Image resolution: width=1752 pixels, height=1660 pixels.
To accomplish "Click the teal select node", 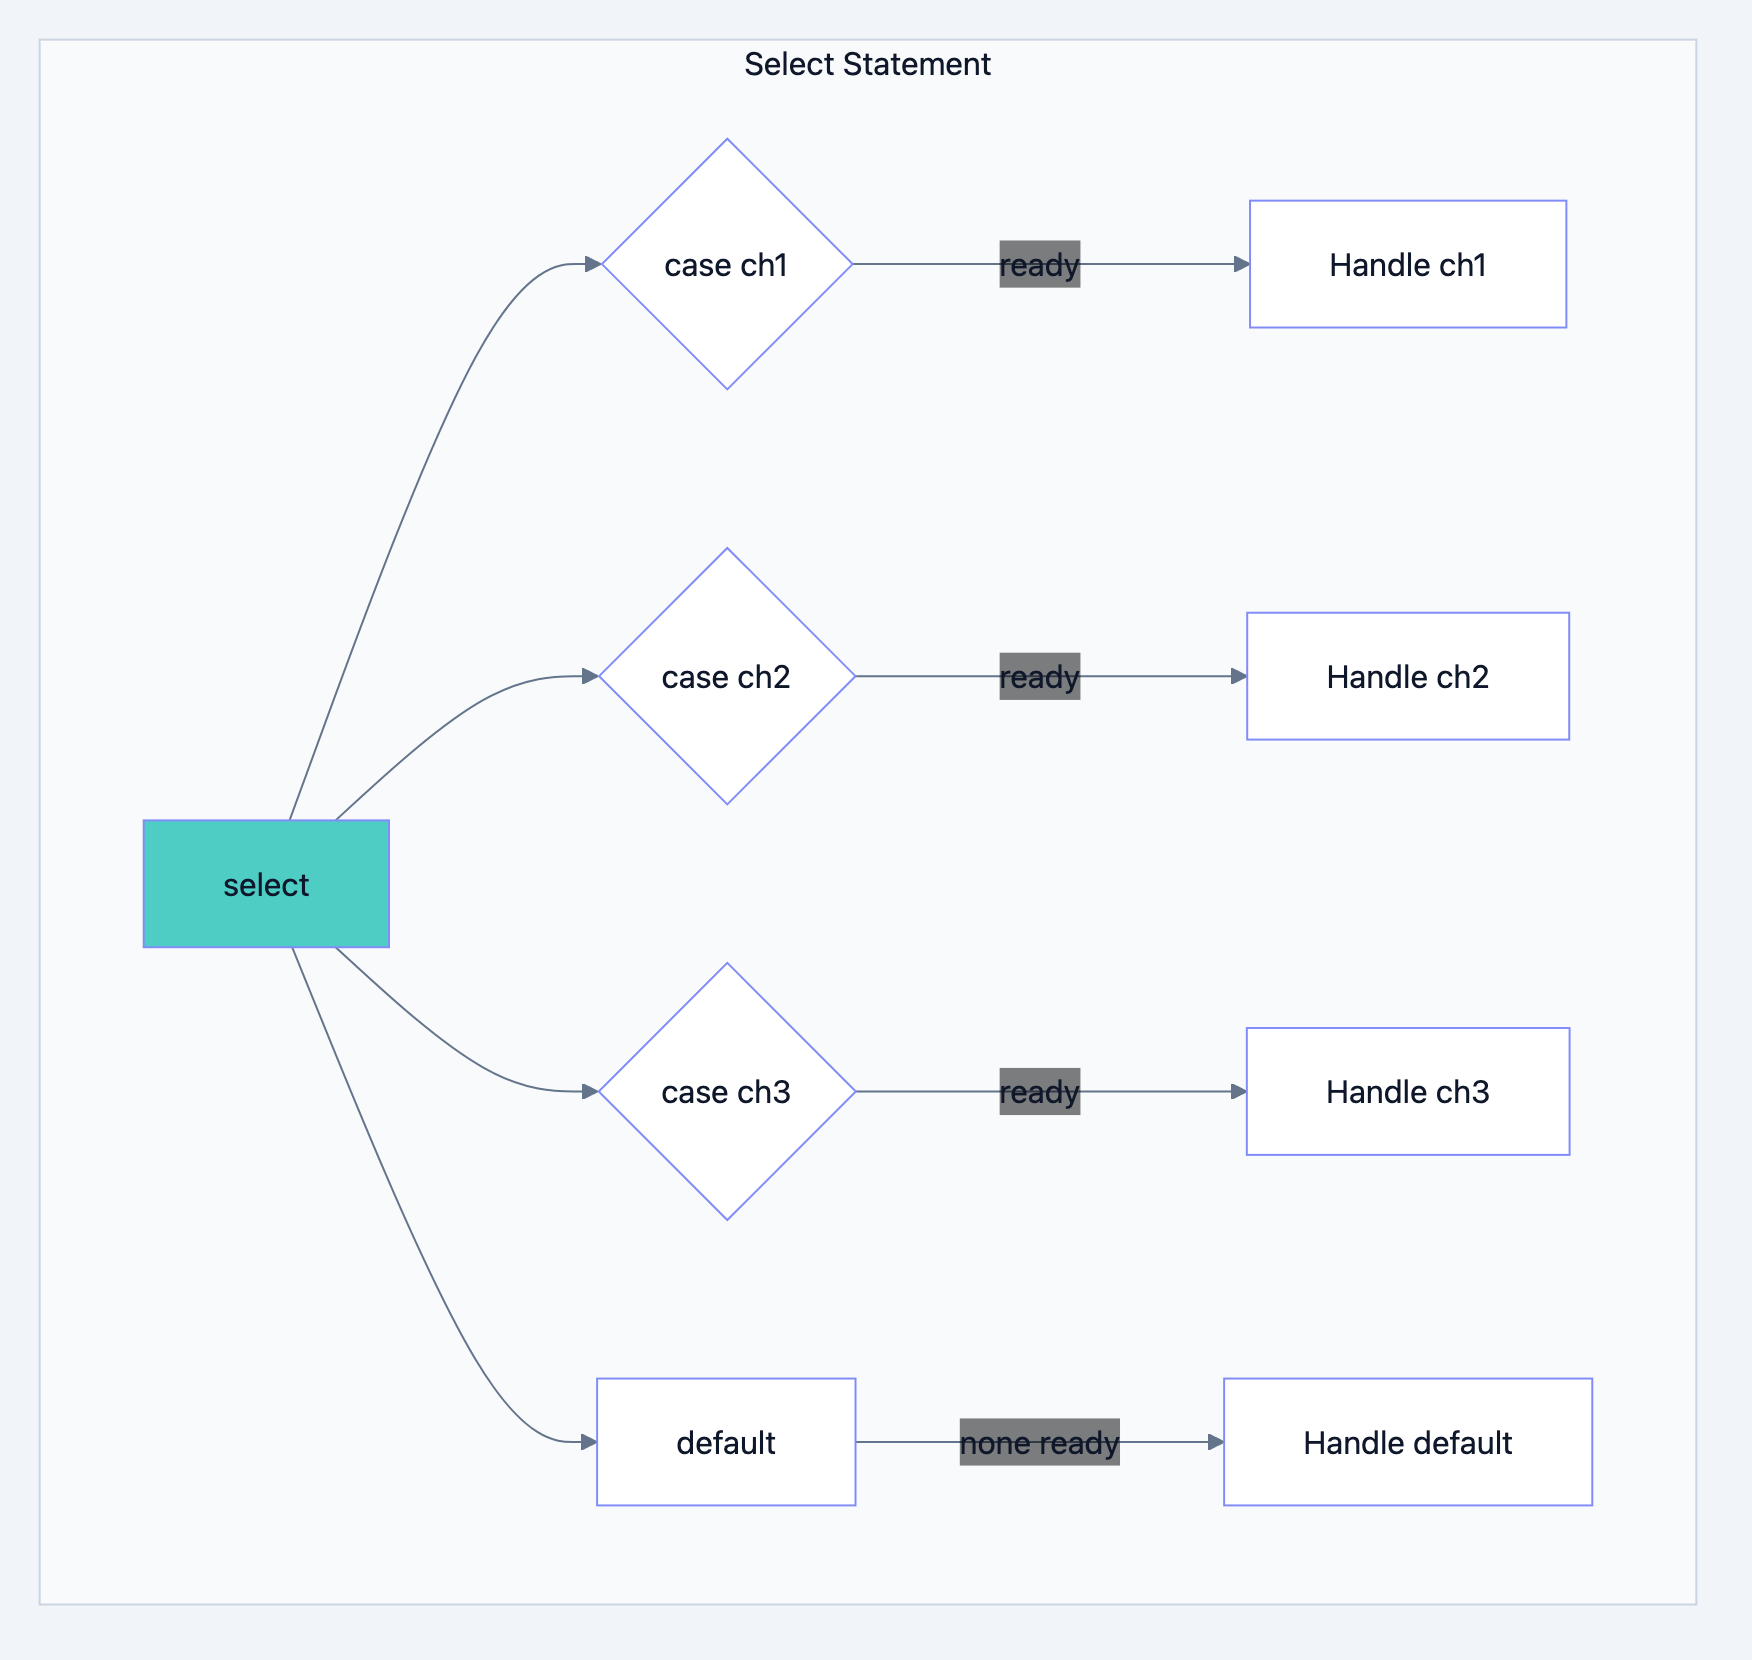I will point(266,884).
